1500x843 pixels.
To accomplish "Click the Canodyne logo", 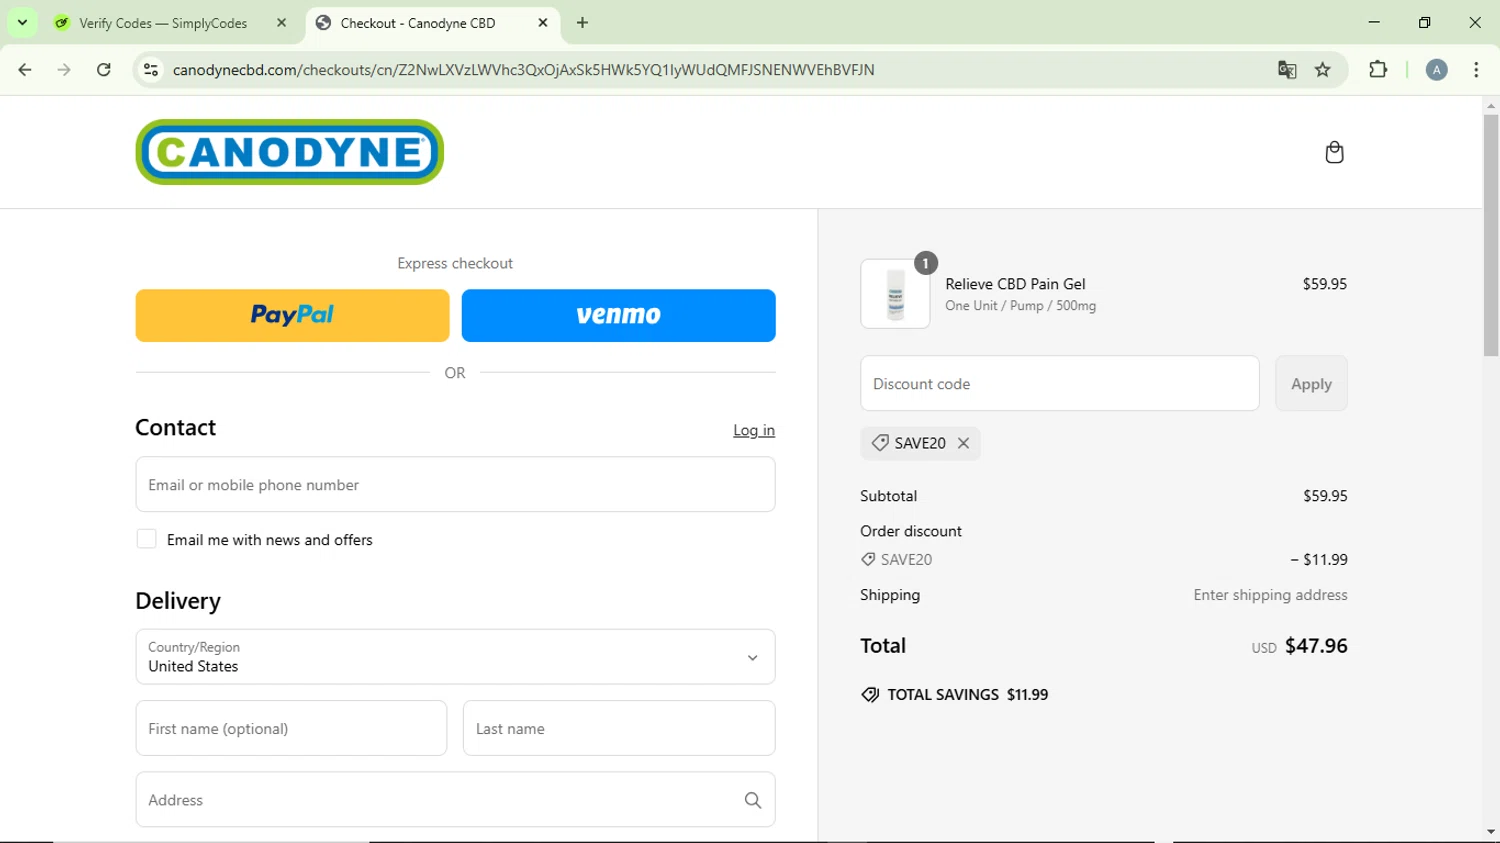I will coord(290,152).
